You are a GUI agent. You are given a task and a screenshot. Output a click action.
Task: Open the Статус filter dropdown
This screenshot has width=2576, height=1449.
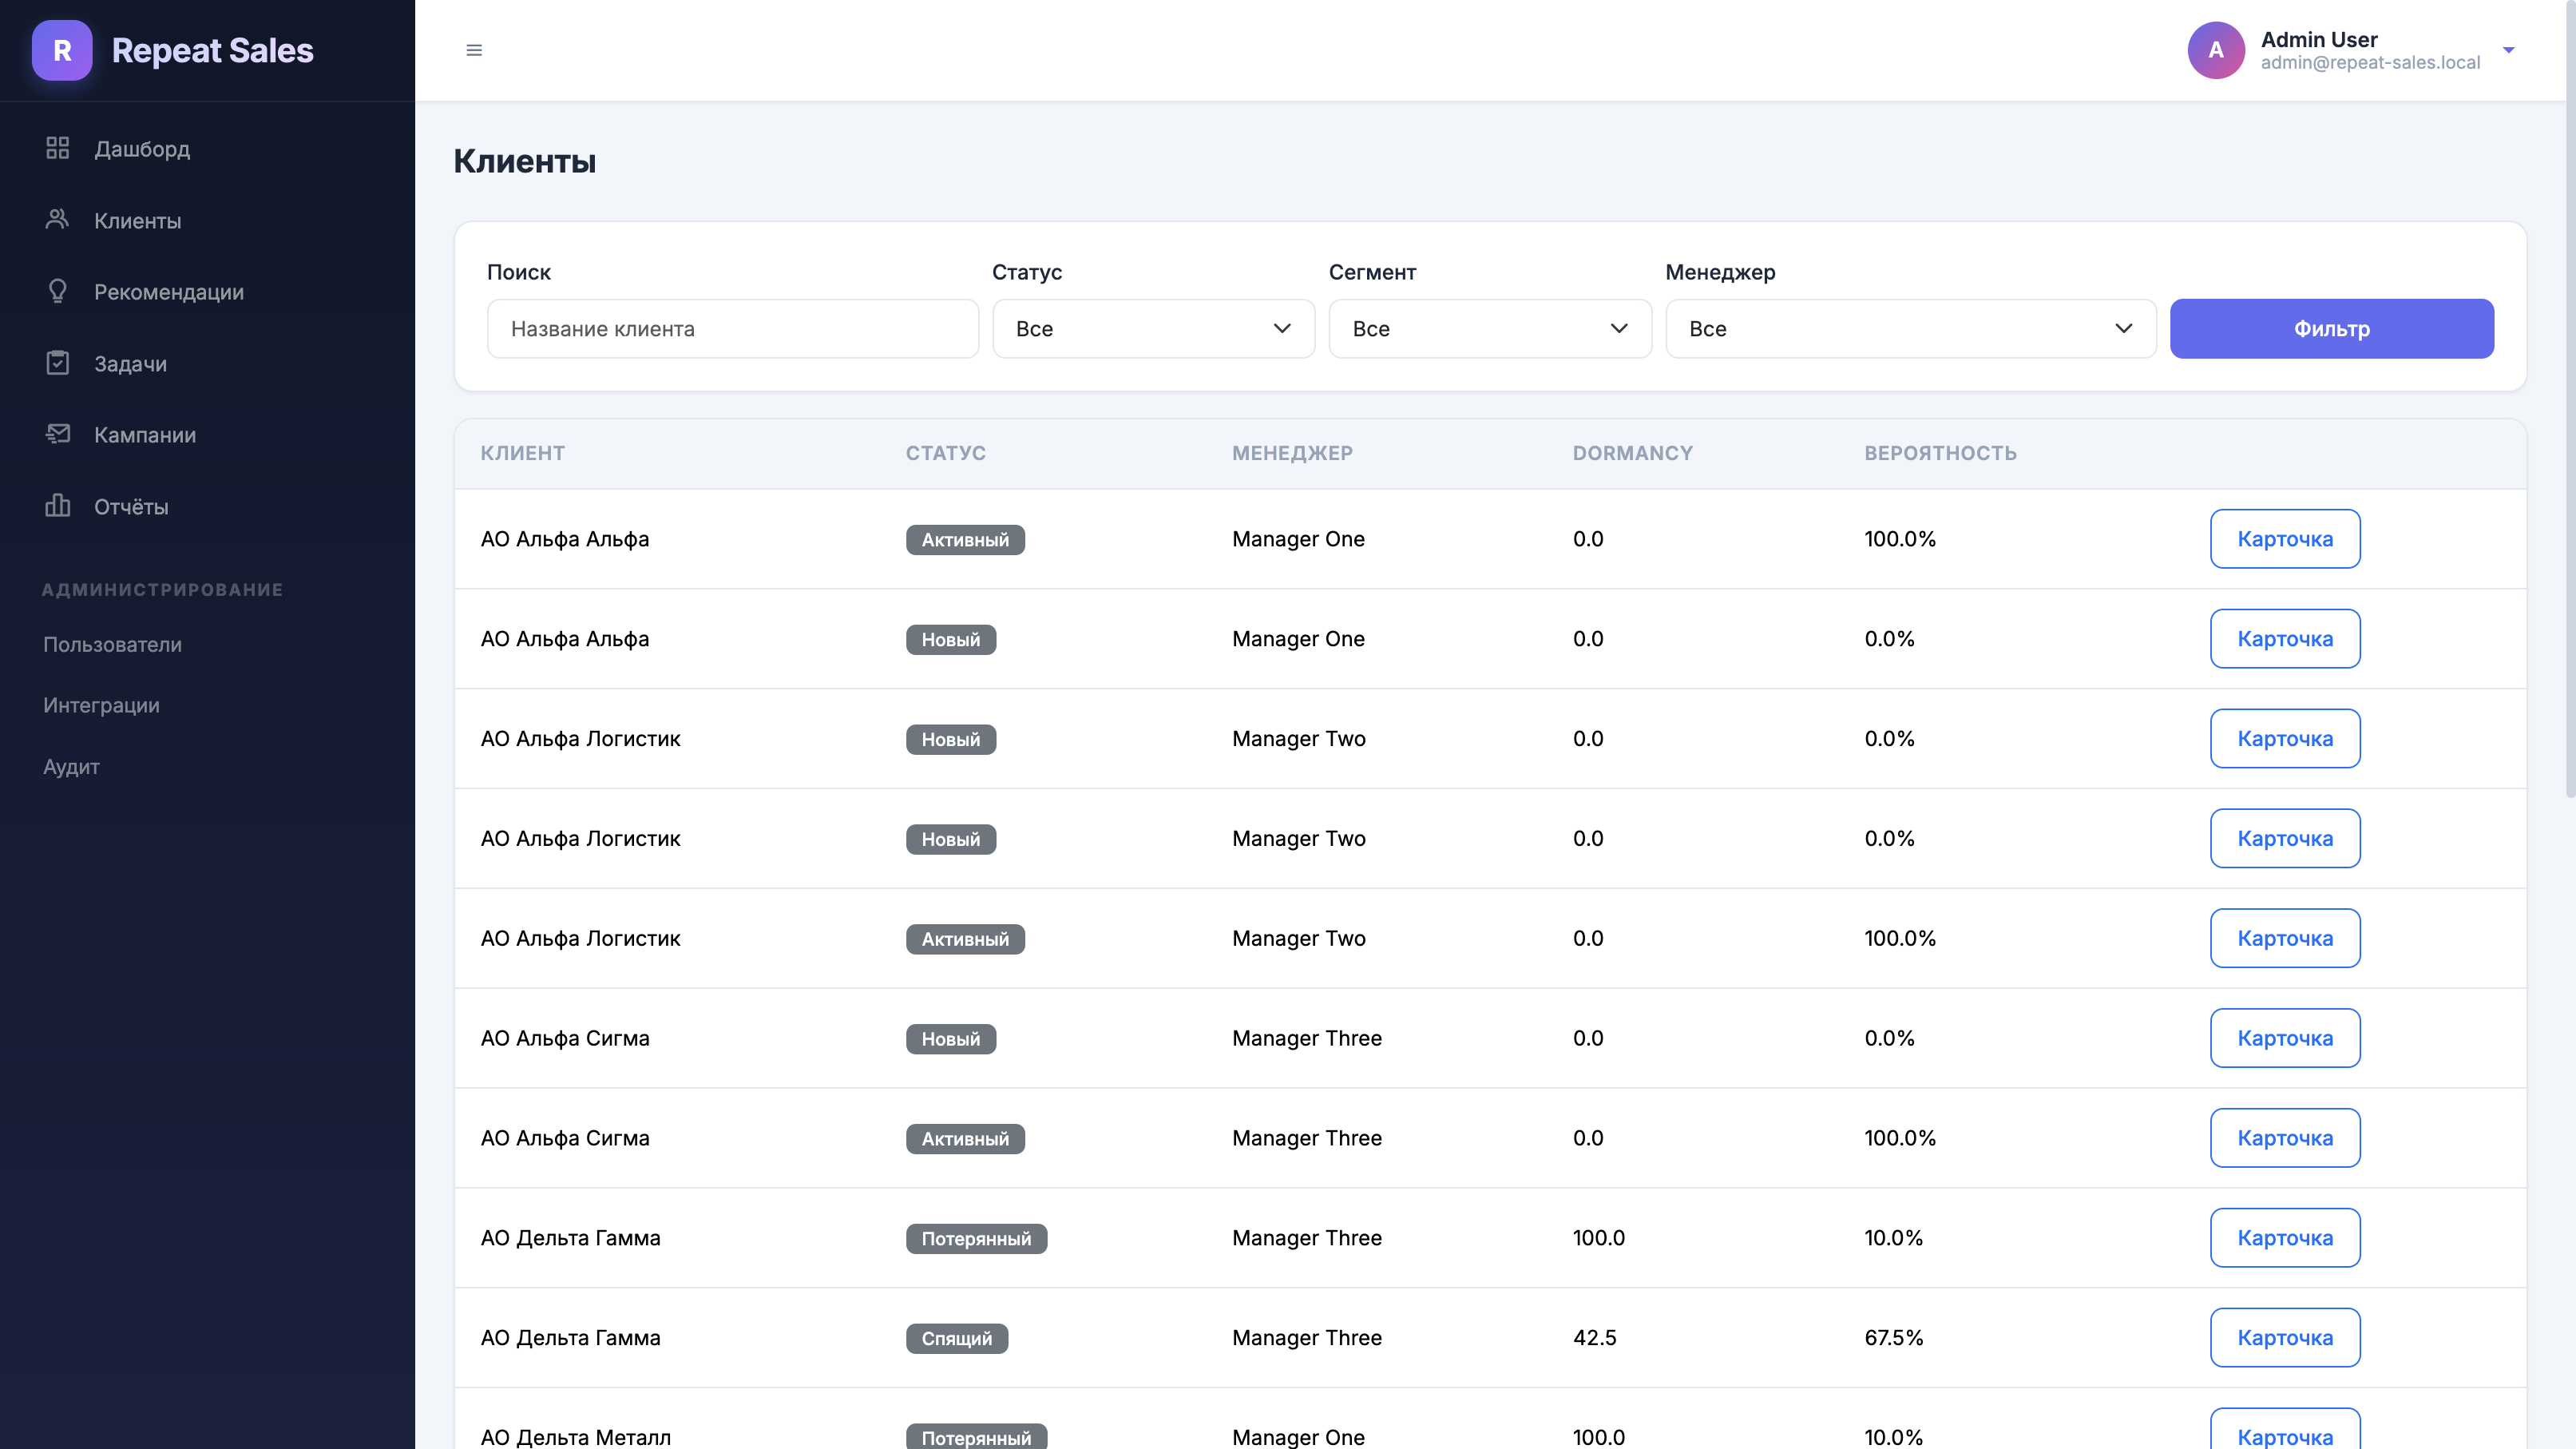click(x=1153, y=328)
